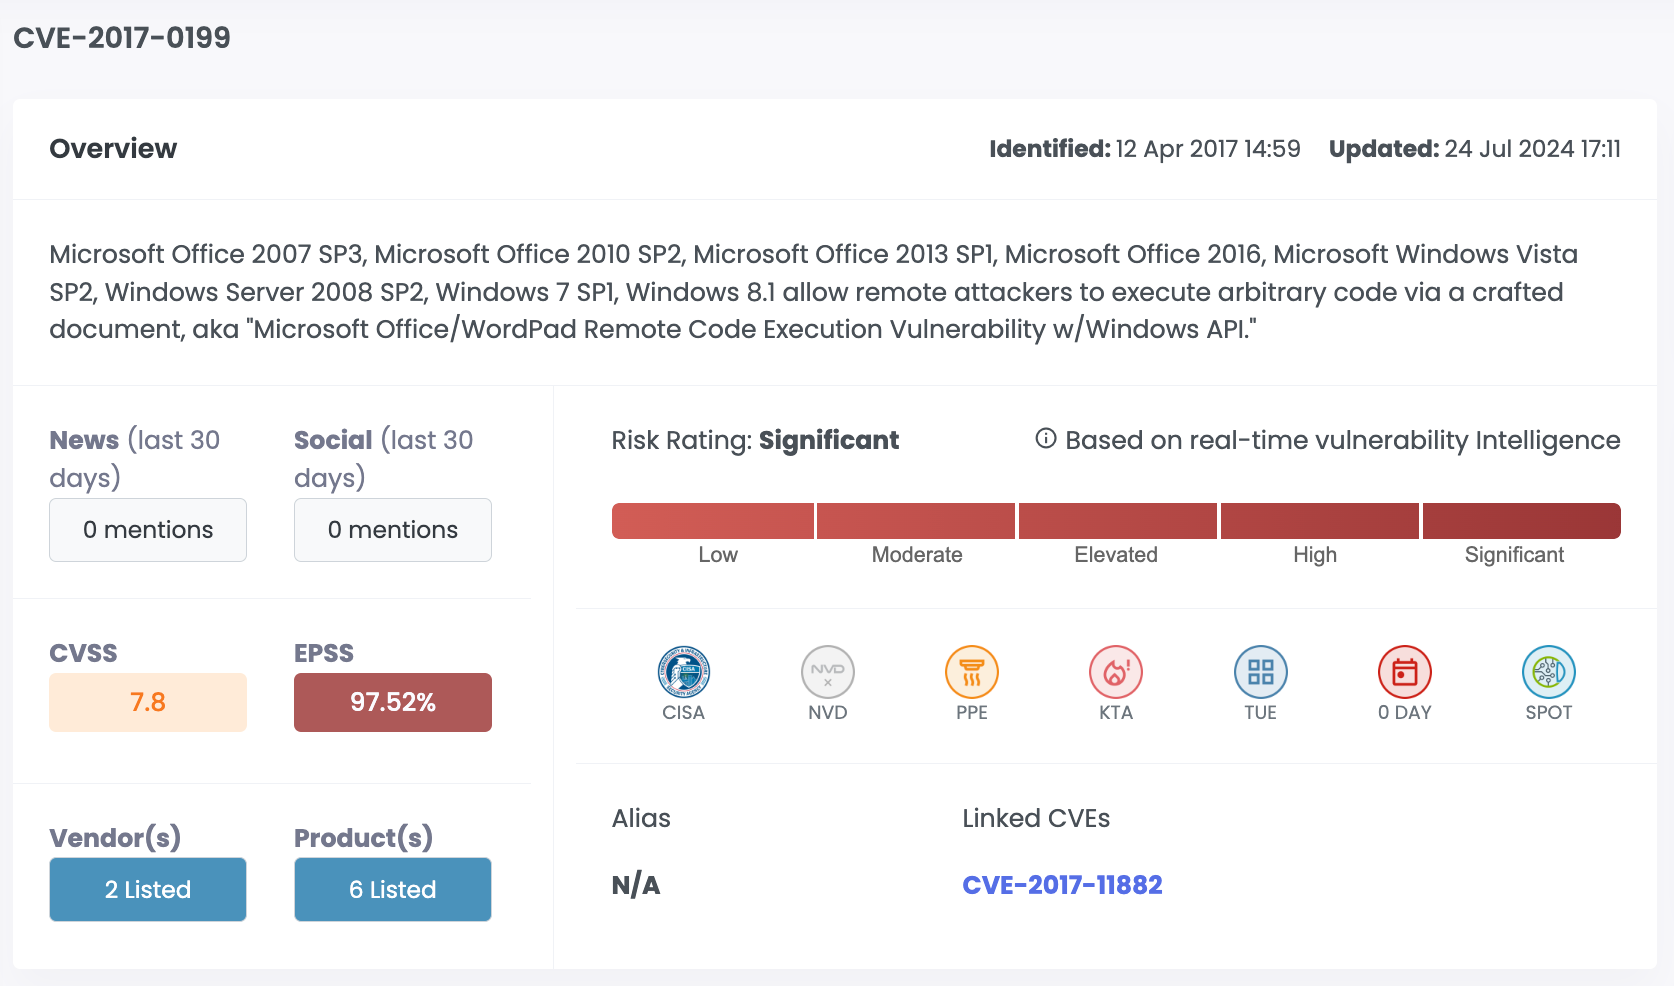Click the Alias value N/A
Viewport: 1674px width, 986px height.
[636, 885]
